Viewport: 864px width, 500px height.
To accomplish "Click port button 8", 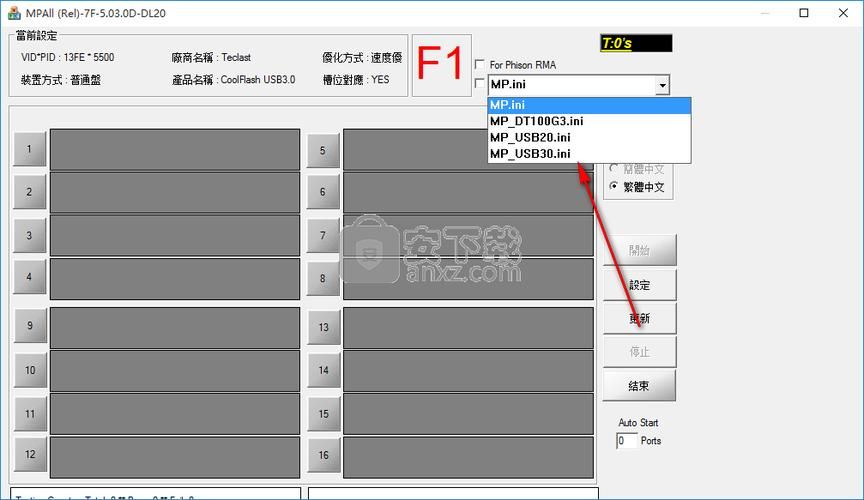I will [x=323, y=278].
